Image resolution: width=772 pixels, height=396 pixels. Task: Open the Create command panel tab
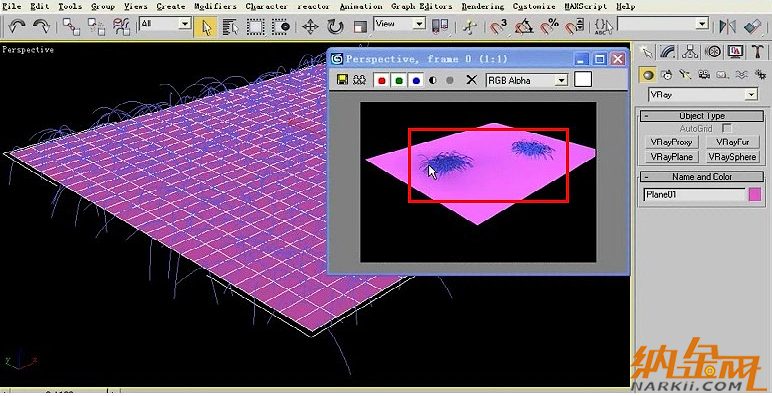click(x=646, y=52)
